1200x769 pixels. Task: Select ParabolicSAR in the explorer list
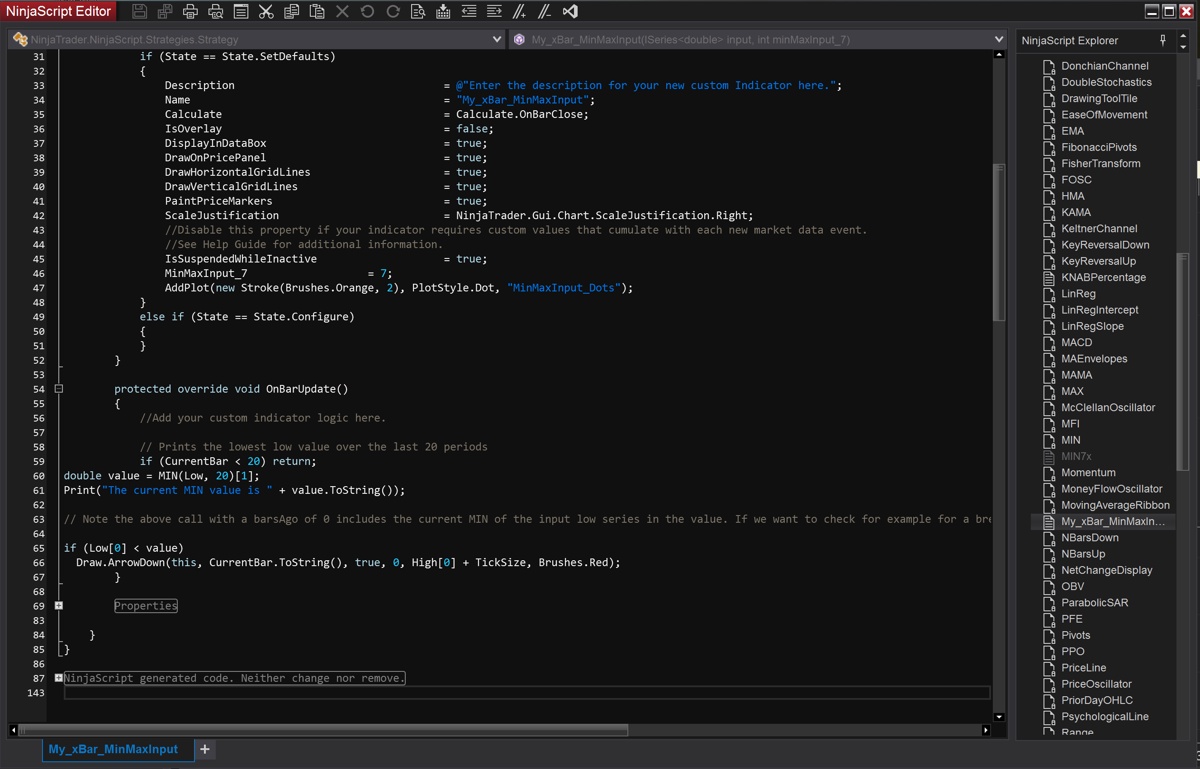click(x=1094, y=603)
